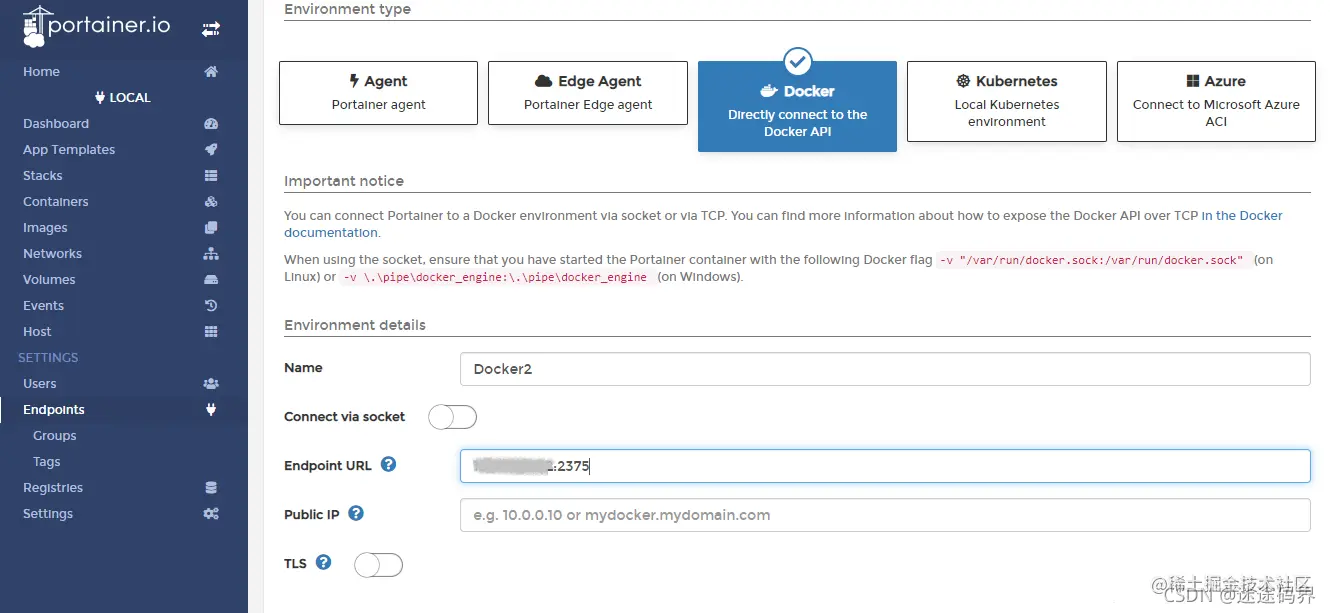
Task: Select the Edge Agent environment option
Action: (x=588, y=93)
